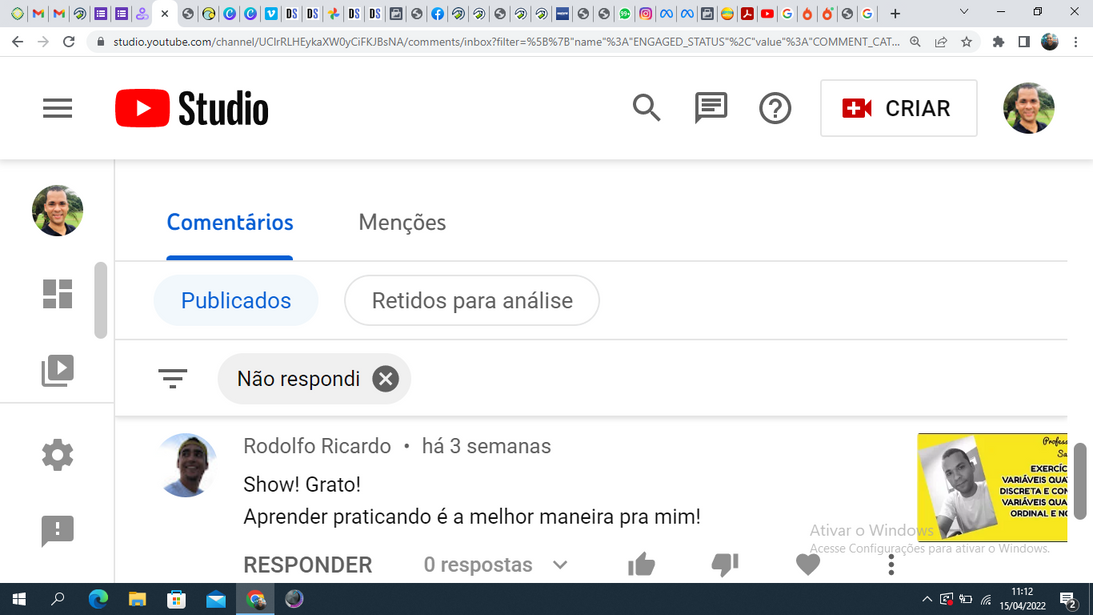Open the comment's three-dot options menu
The height and width of the screenshot is (615, 1093).
pos(891,565)
